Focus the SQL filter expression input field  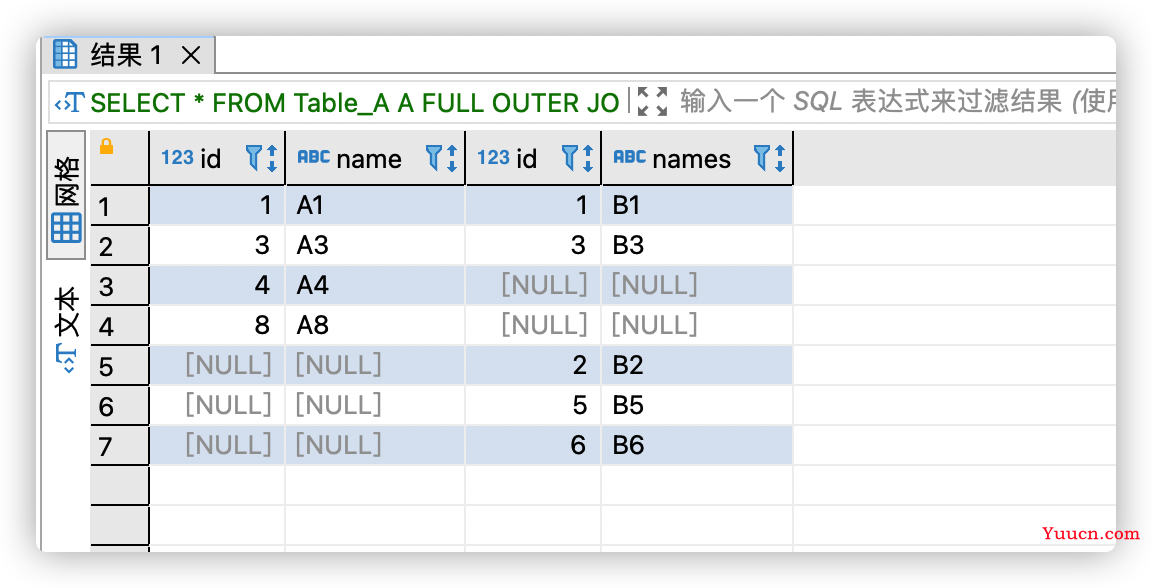896,101
